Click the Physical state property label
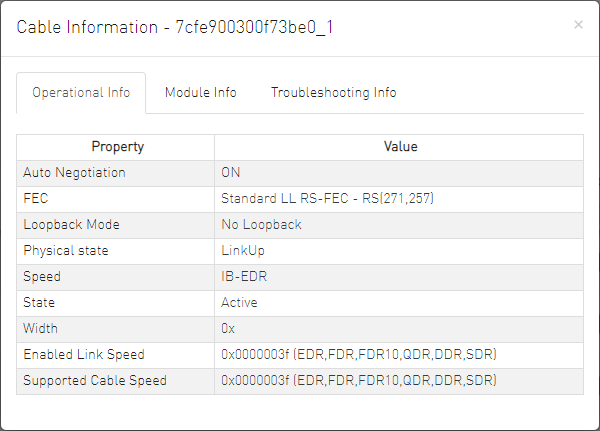 click(65, 251)
